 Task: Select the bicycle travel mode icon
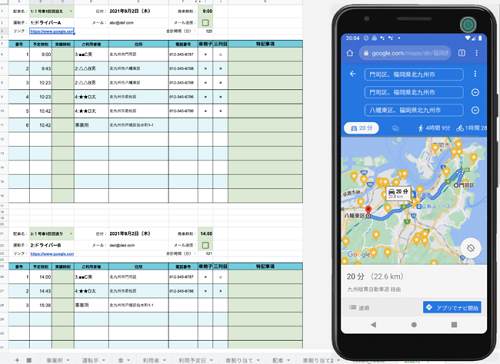pyautogui.click(x=460, y=128)
